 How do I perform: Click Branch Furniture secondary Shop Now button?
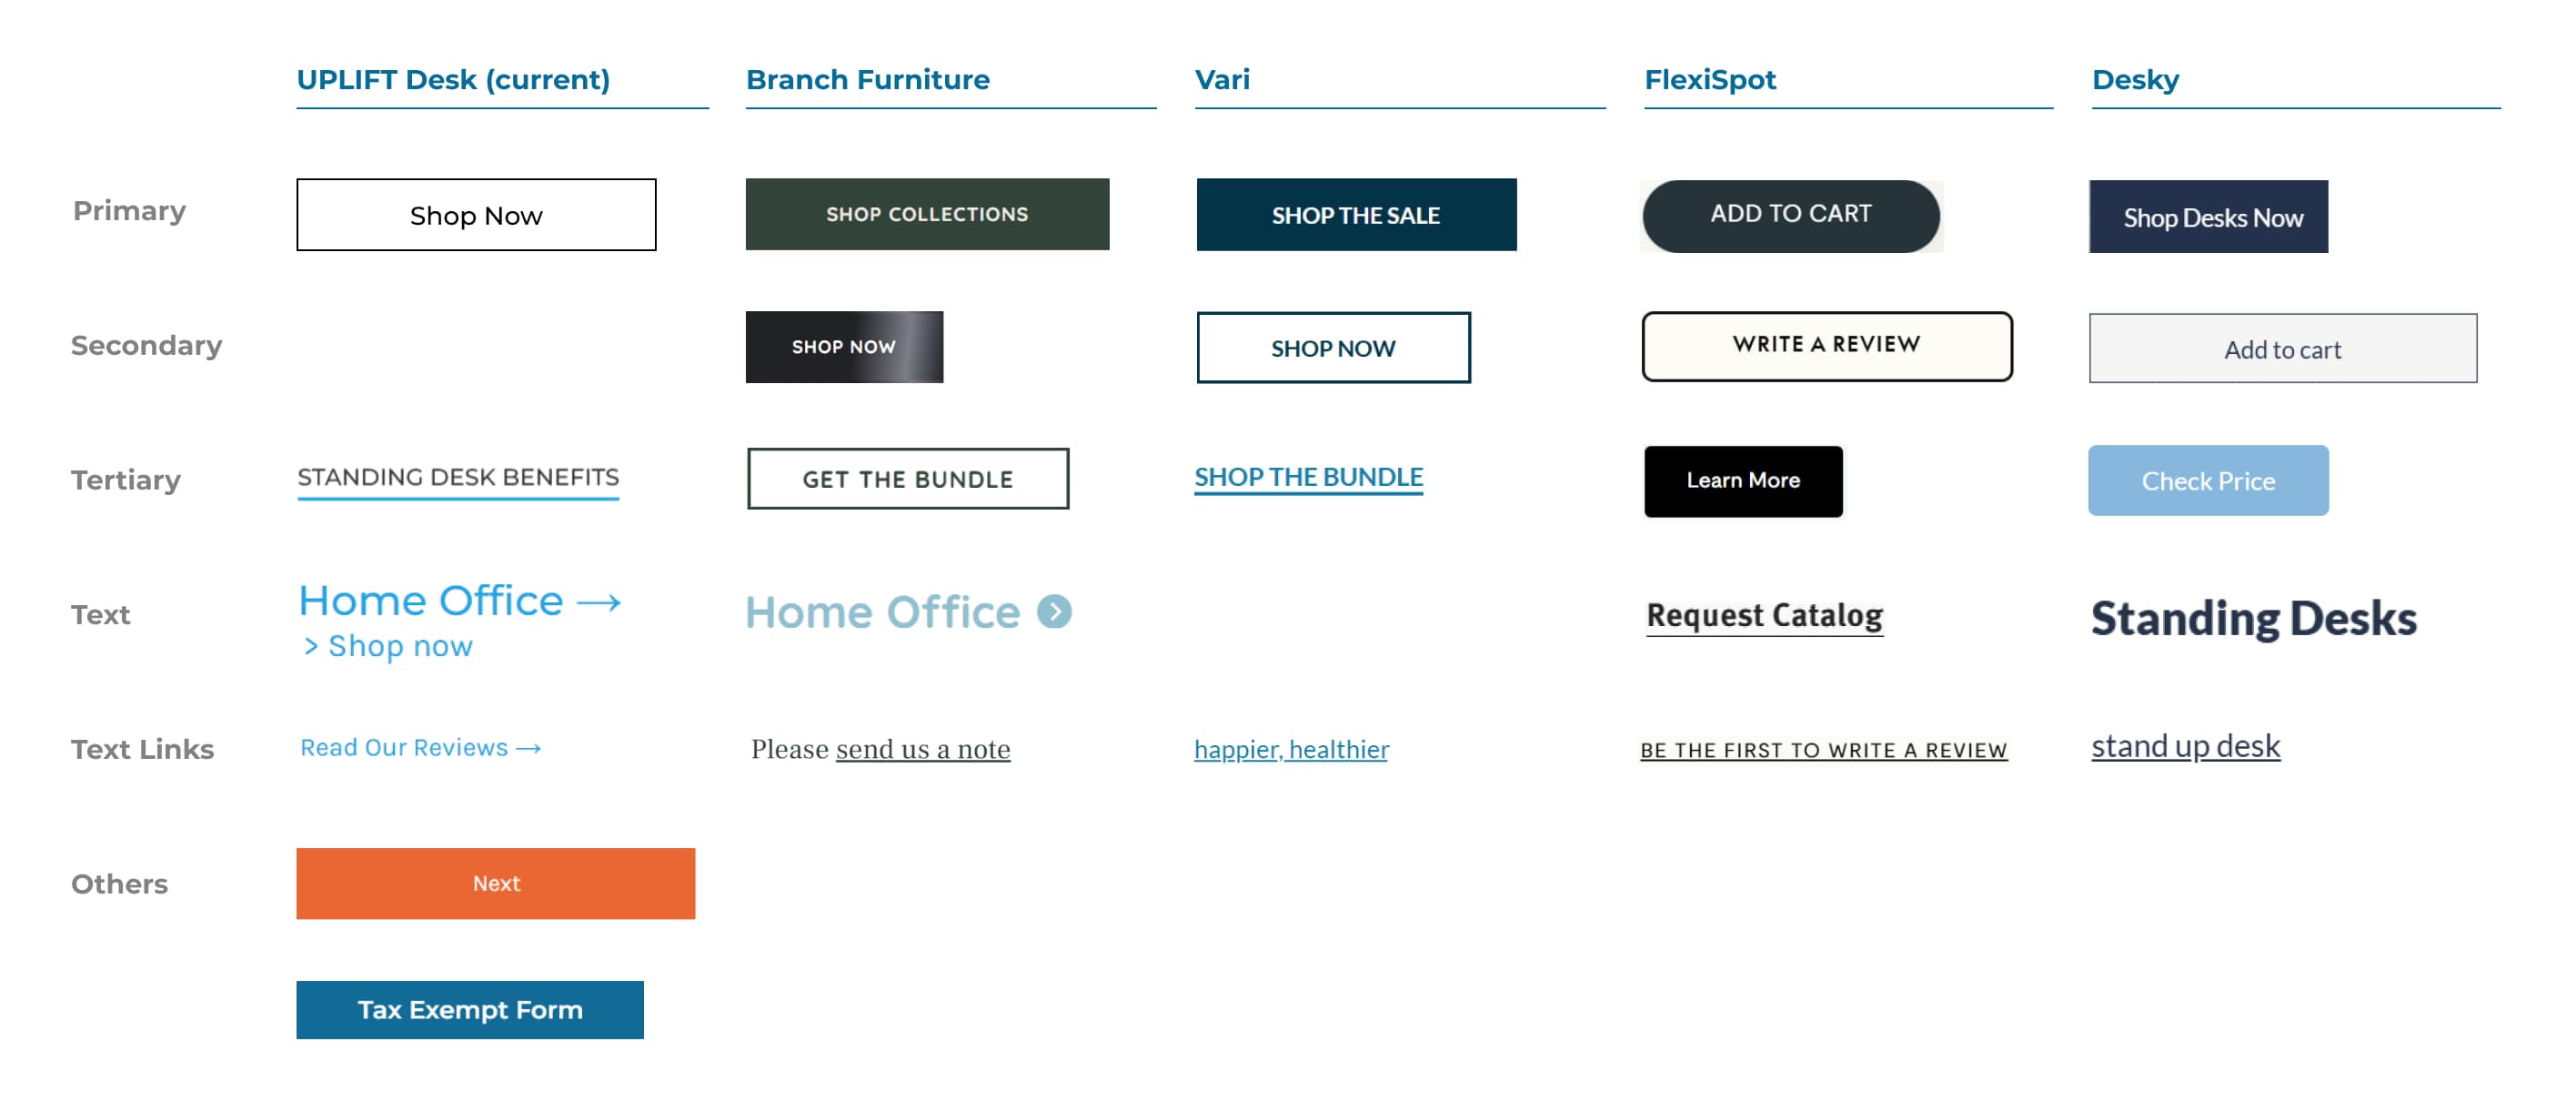click(x=843, y=345)
